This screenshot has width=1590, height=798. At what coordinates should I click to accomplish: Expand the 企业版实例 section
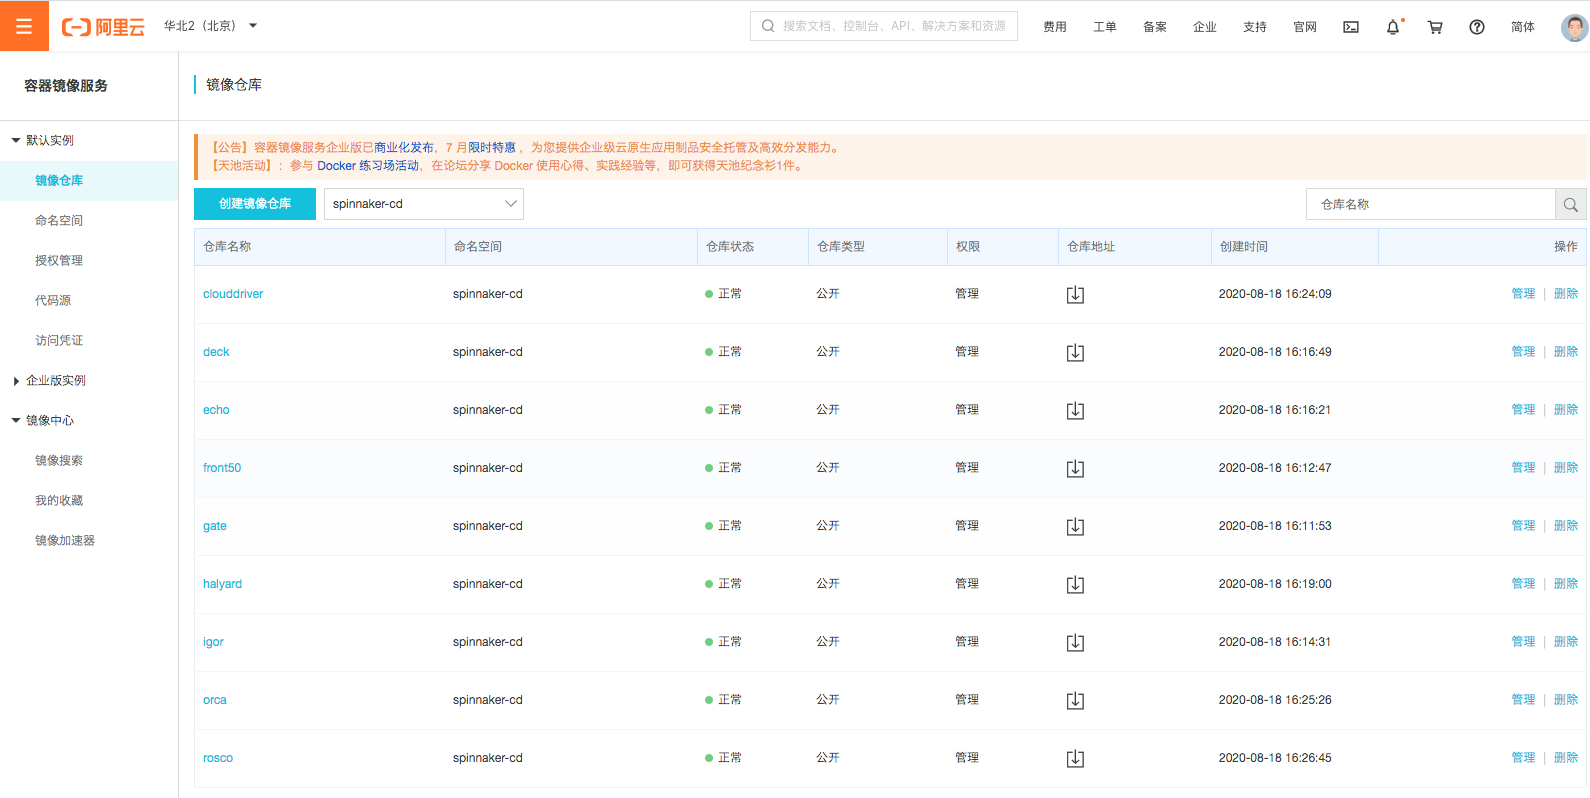click(x=49, y=380)
